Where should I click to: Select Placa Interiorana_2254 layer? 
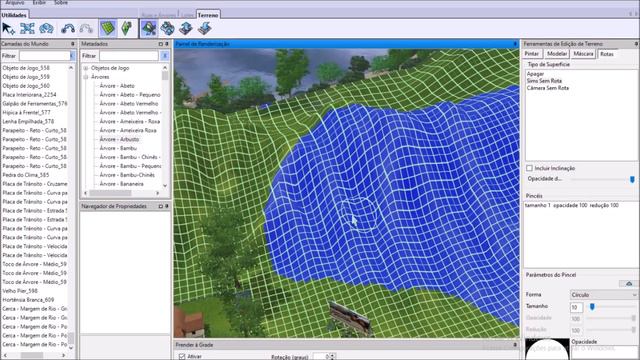(x=29, y=95)
